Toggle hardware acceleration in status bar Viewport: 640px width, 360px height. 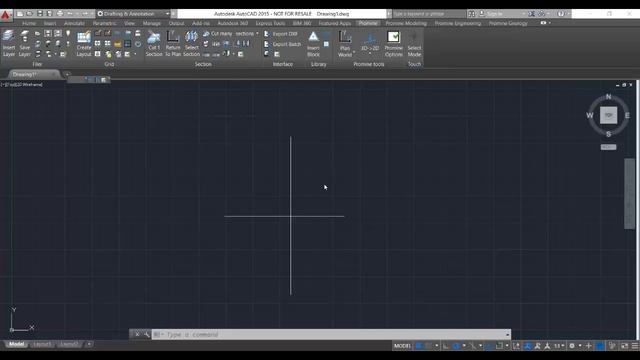coord(600,346)
